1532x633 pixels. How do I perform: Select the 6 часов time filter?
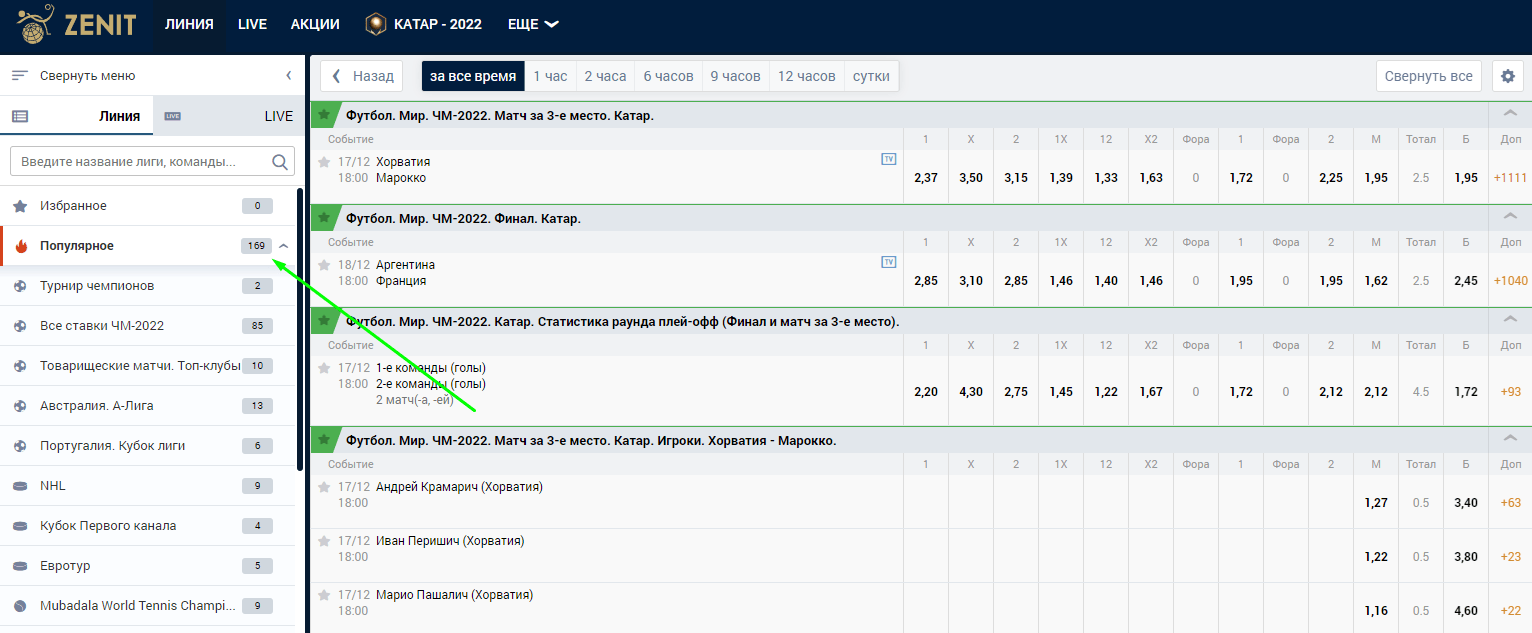click(668, 76)
